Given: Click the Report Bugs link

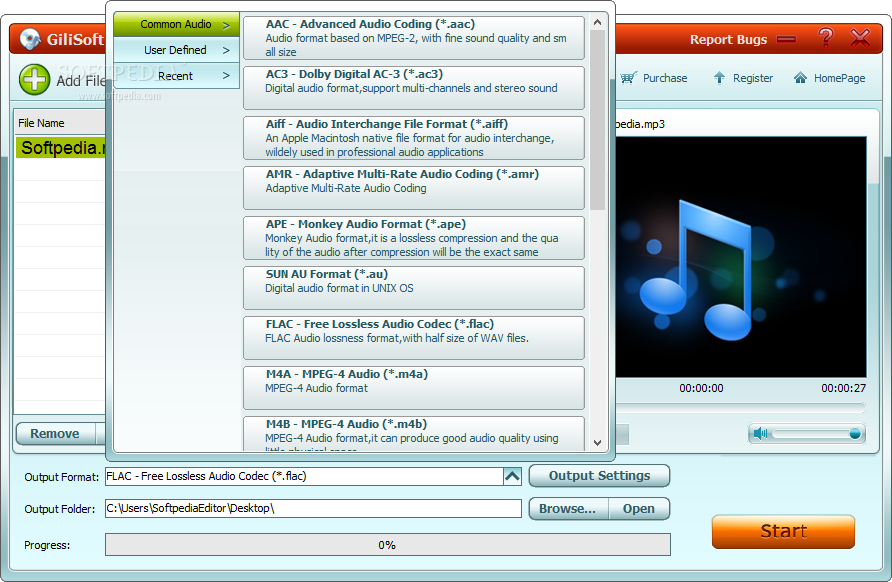Looking at the screenshot, I should pos(728,39).
